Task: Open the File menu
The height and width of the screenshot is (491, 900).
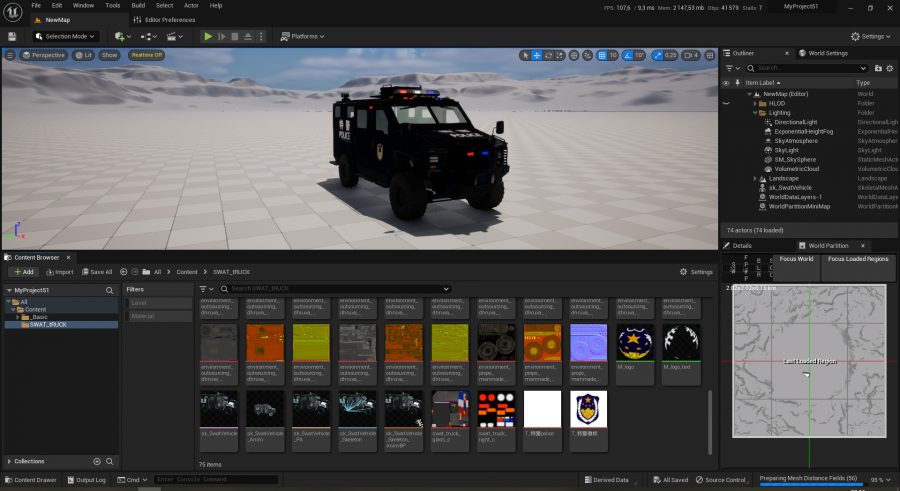Action: coord(36,5)
